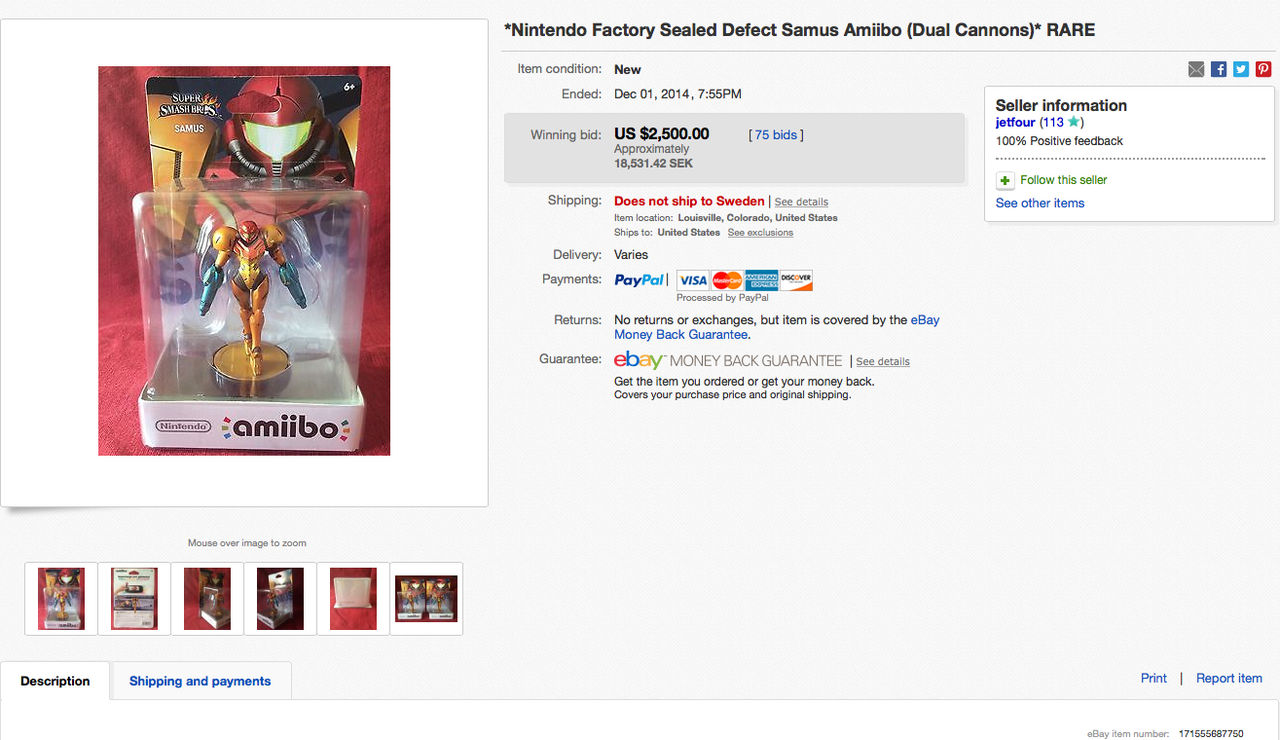
Task: View shipping See exclusions link
Action: 760,233
